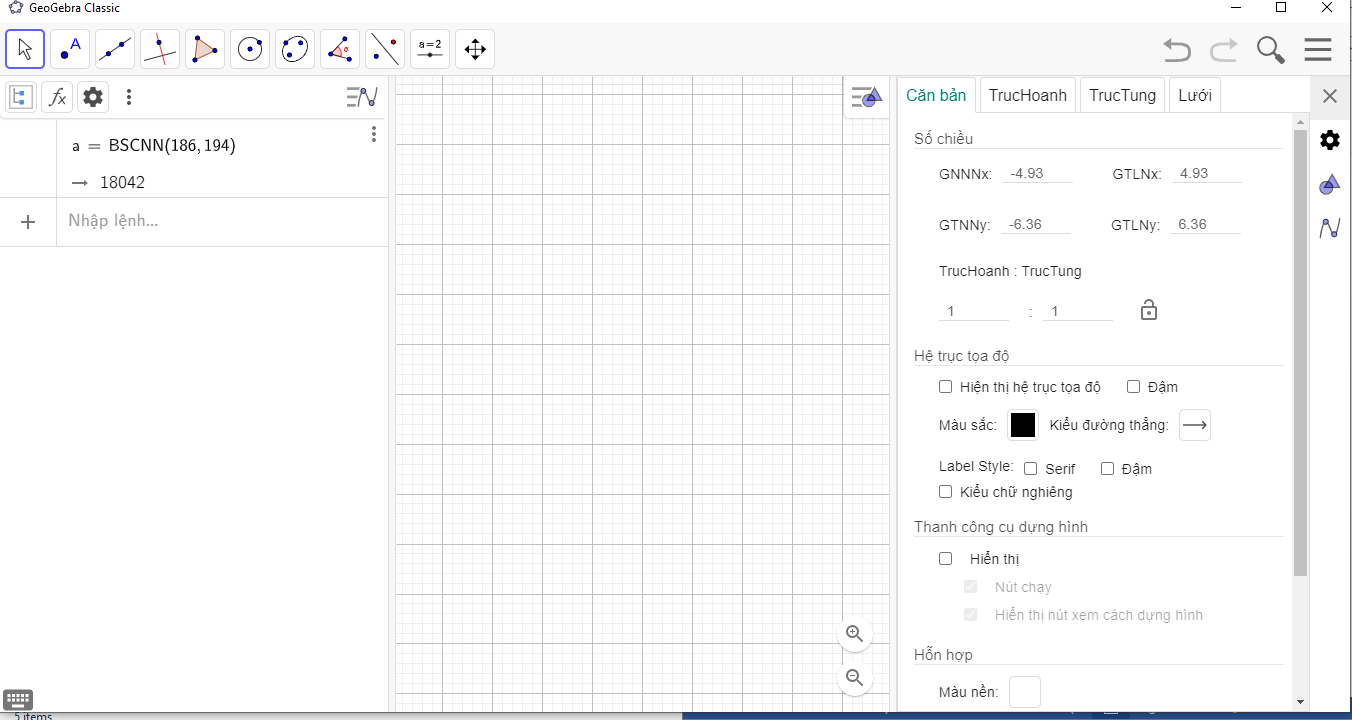Click the Undo arrow icon

pyautogui.click(x=1177, y=50)
